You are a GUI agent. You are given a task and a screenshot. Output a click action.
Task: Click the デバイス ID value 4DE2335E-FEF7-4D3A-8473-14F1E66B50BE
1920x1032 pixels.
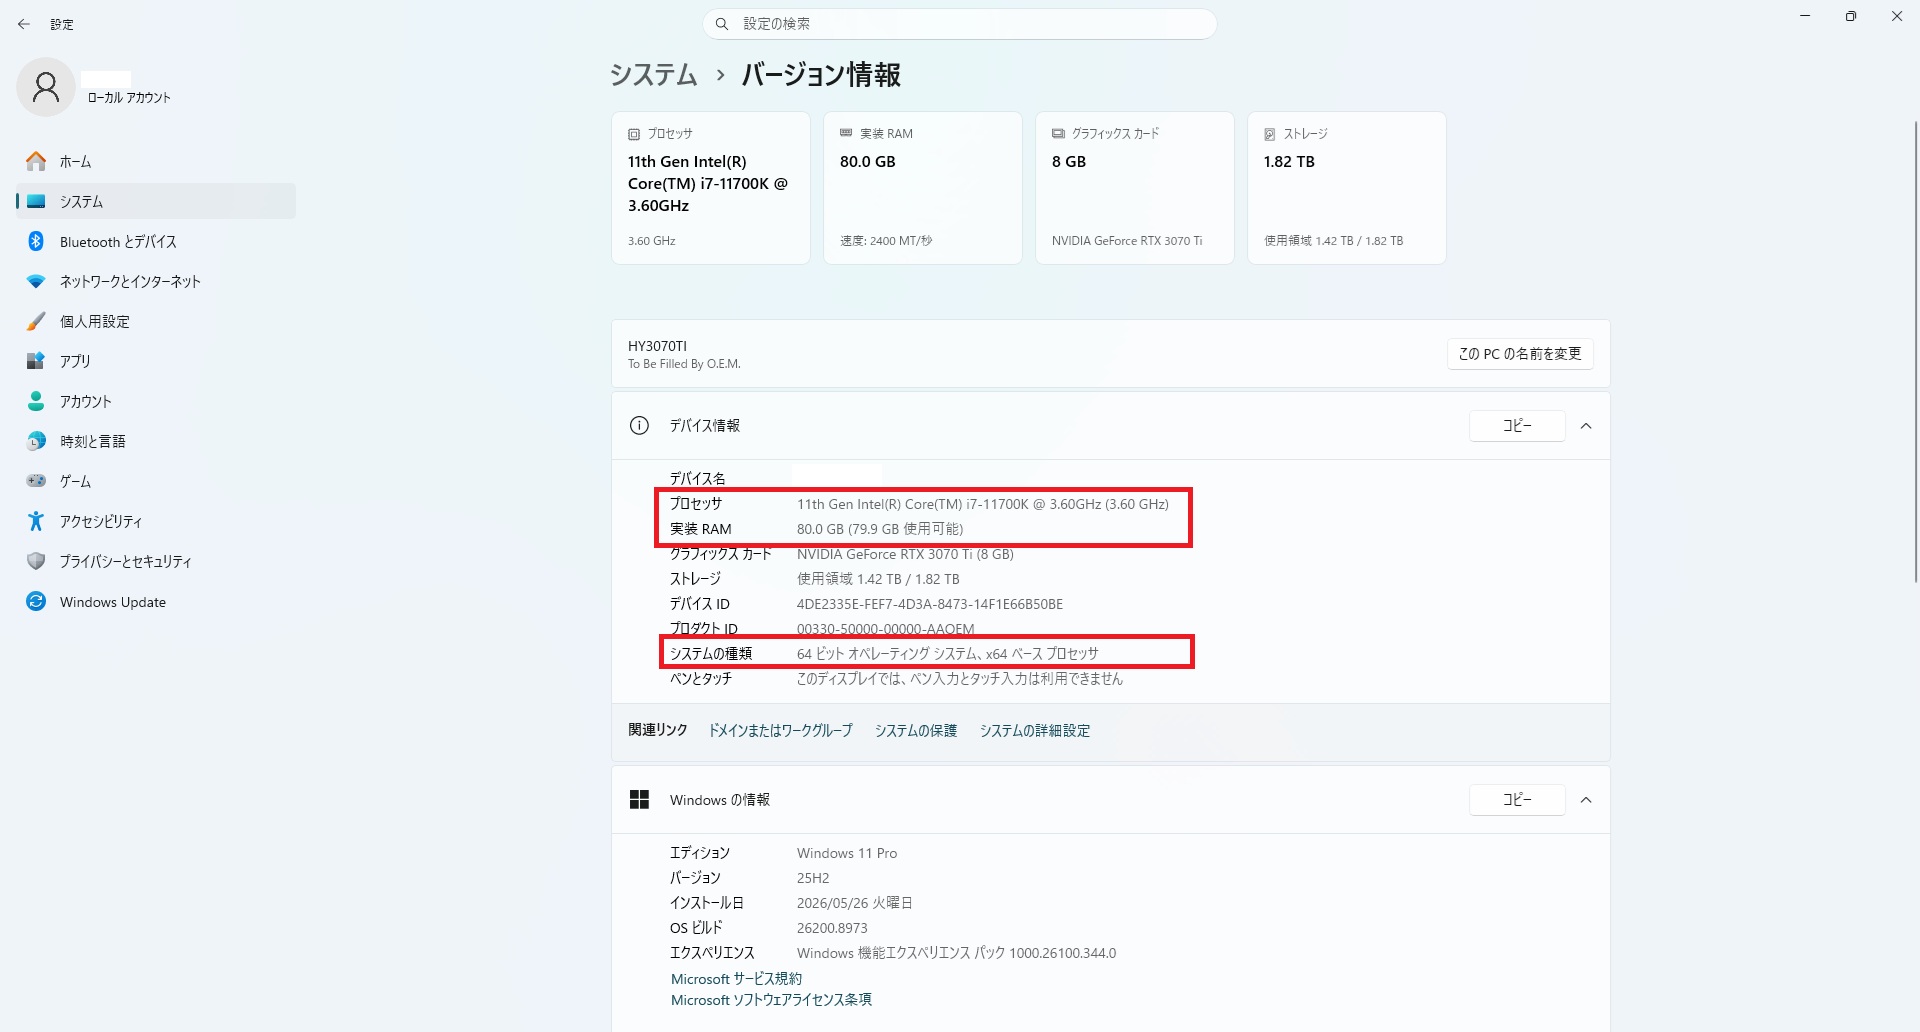(x=930, y=604)
